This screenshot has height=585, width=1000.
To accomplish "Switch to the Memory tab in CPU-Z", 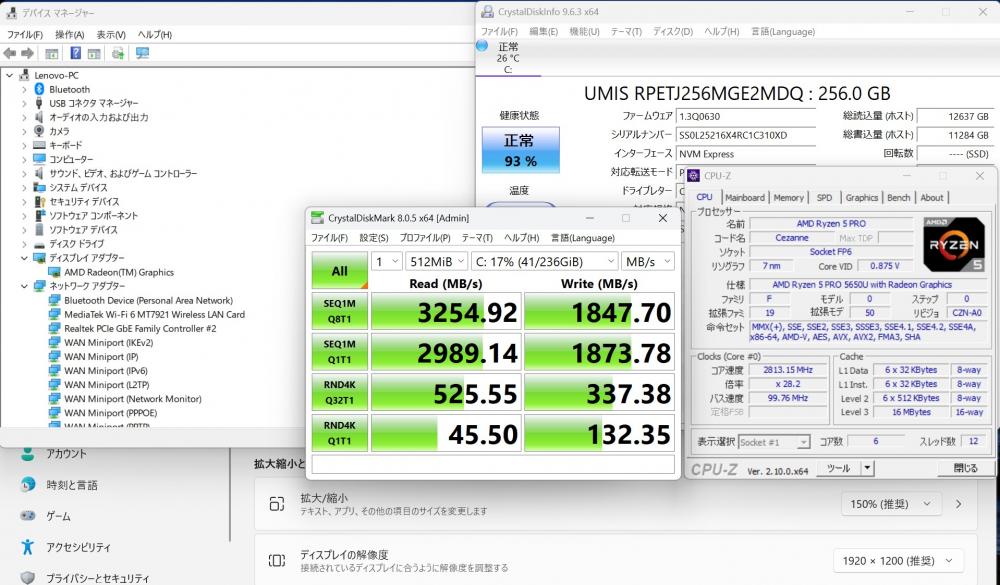I will [x=788, y=198].
